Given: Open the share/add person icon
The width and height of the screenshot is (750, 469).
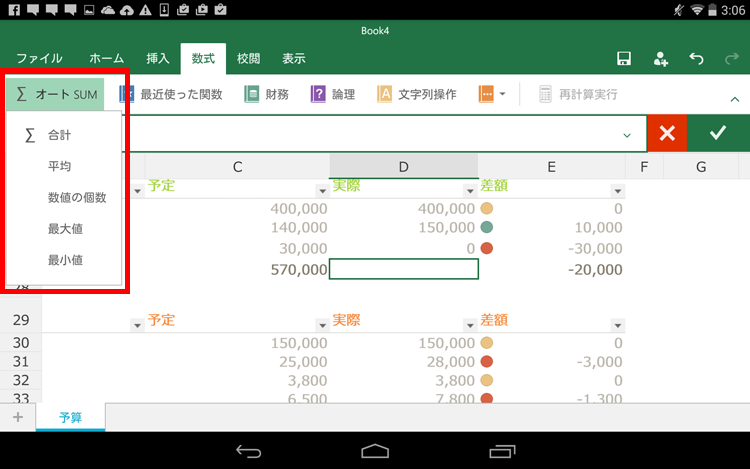Looking at the screenshot, I should pos(660,59).
